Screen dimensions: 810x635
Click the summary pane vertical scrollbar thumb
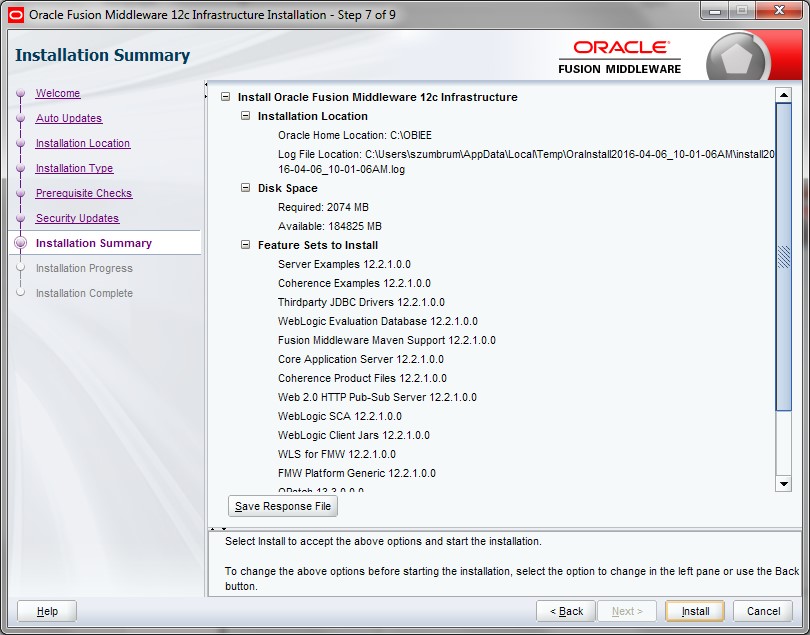[784, 255]
